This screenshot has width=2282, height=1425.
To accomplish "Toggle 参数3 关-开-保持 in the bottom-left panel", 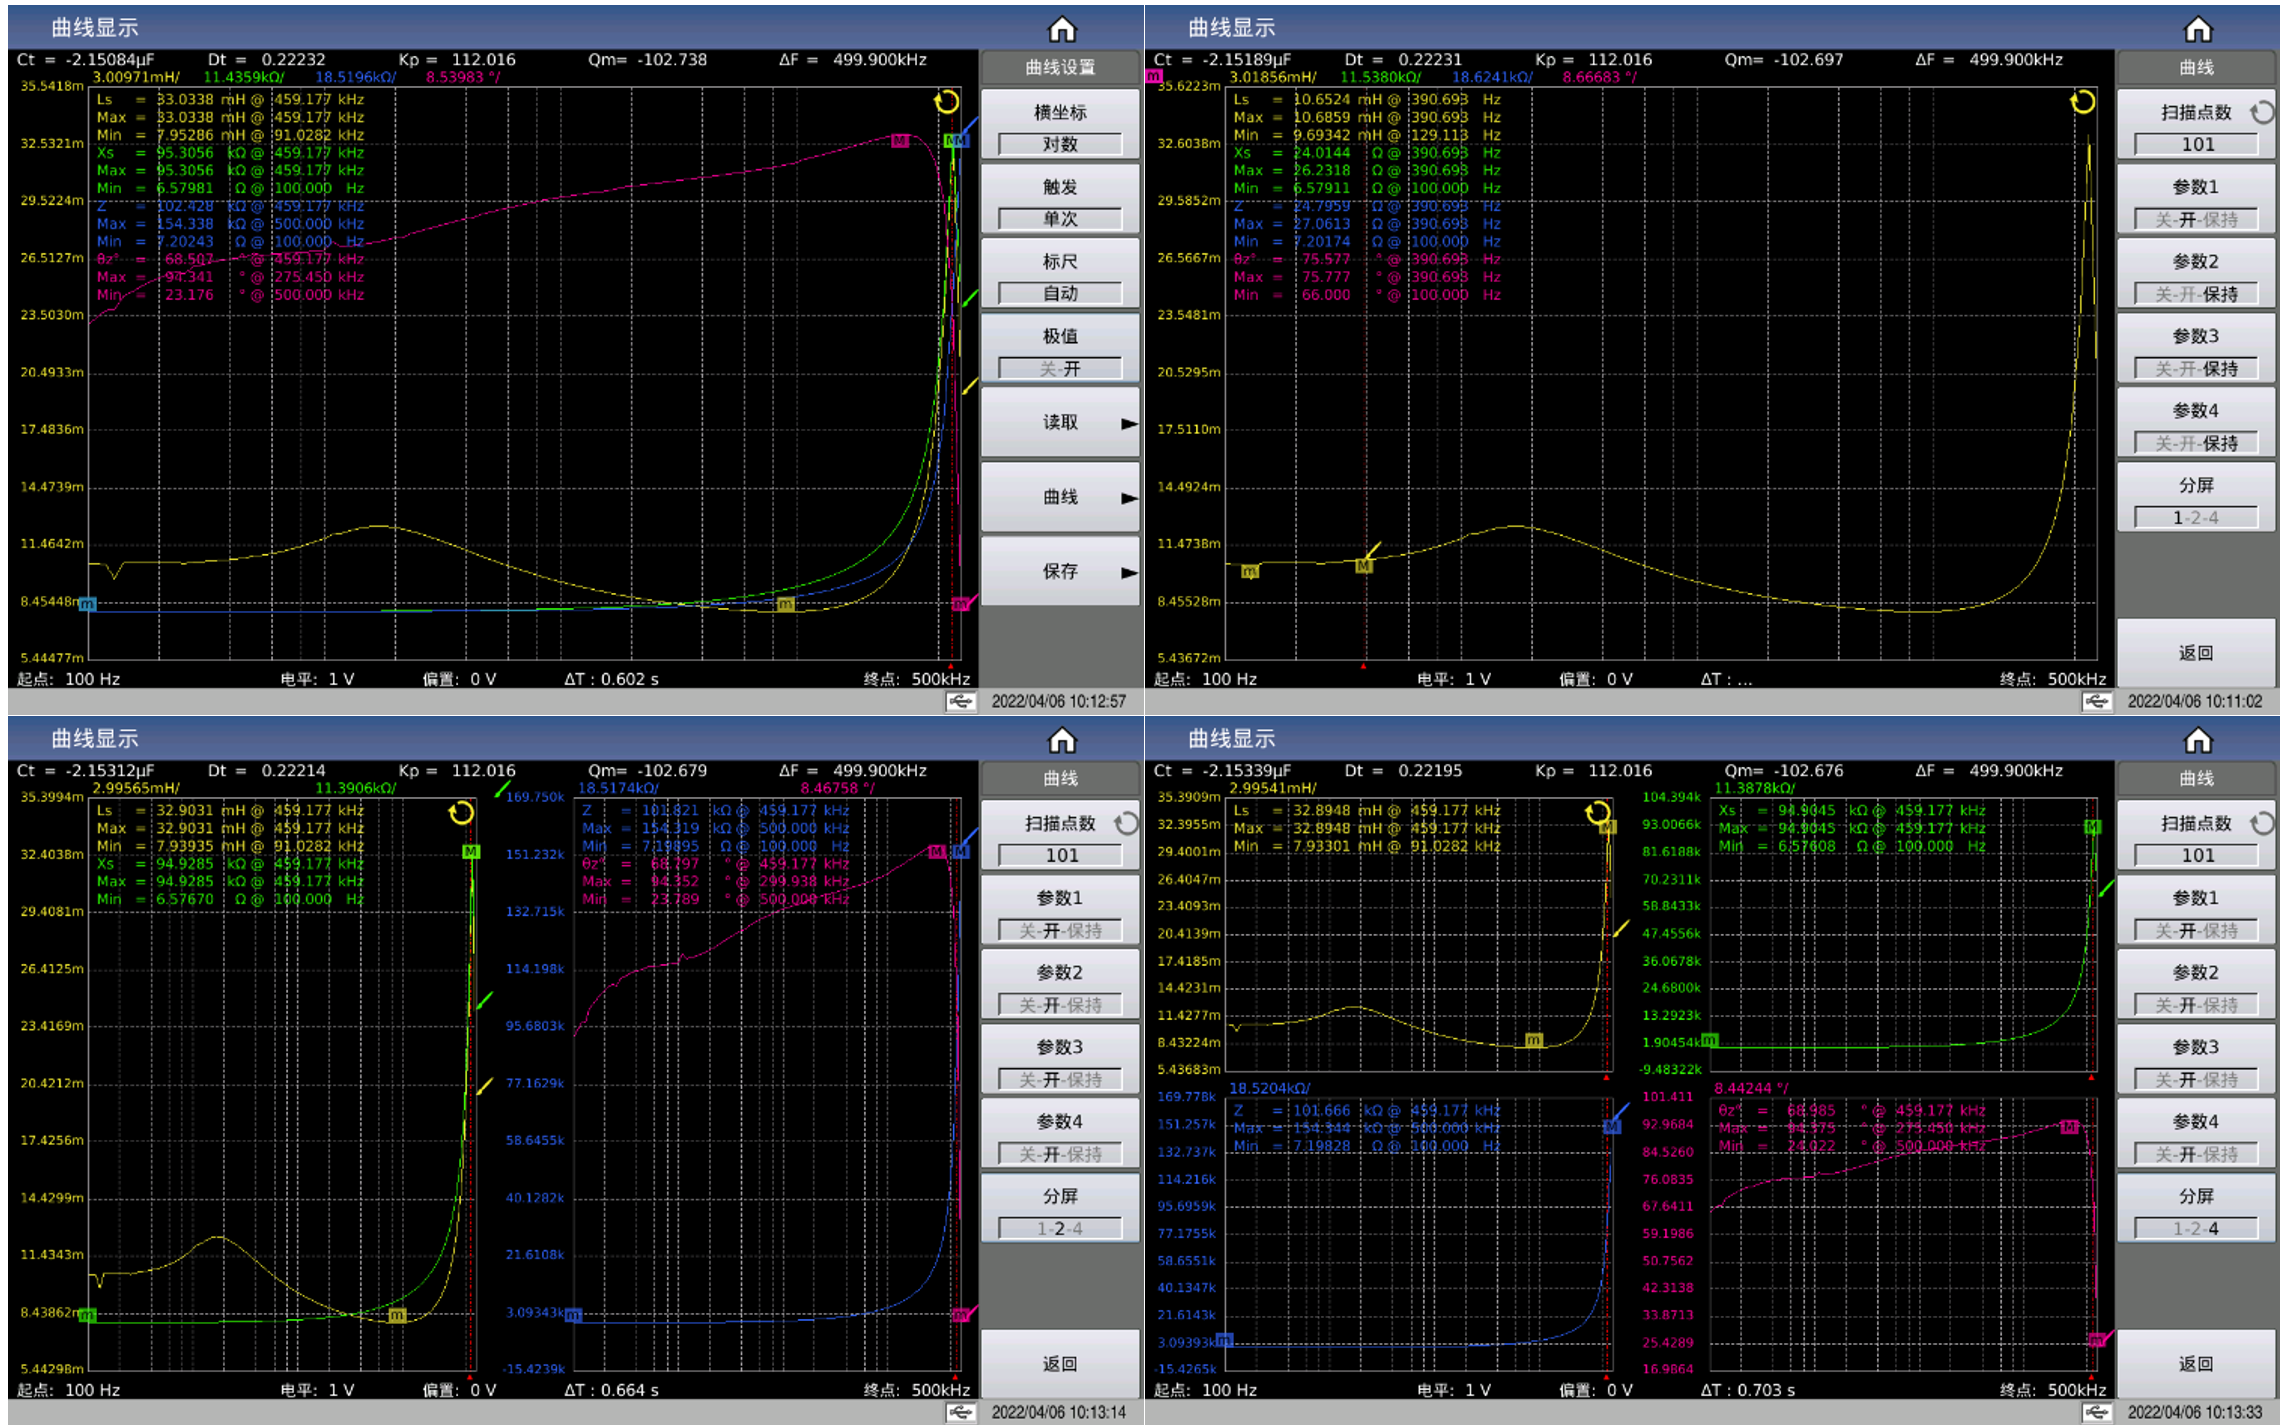I will [1060, 1080].
